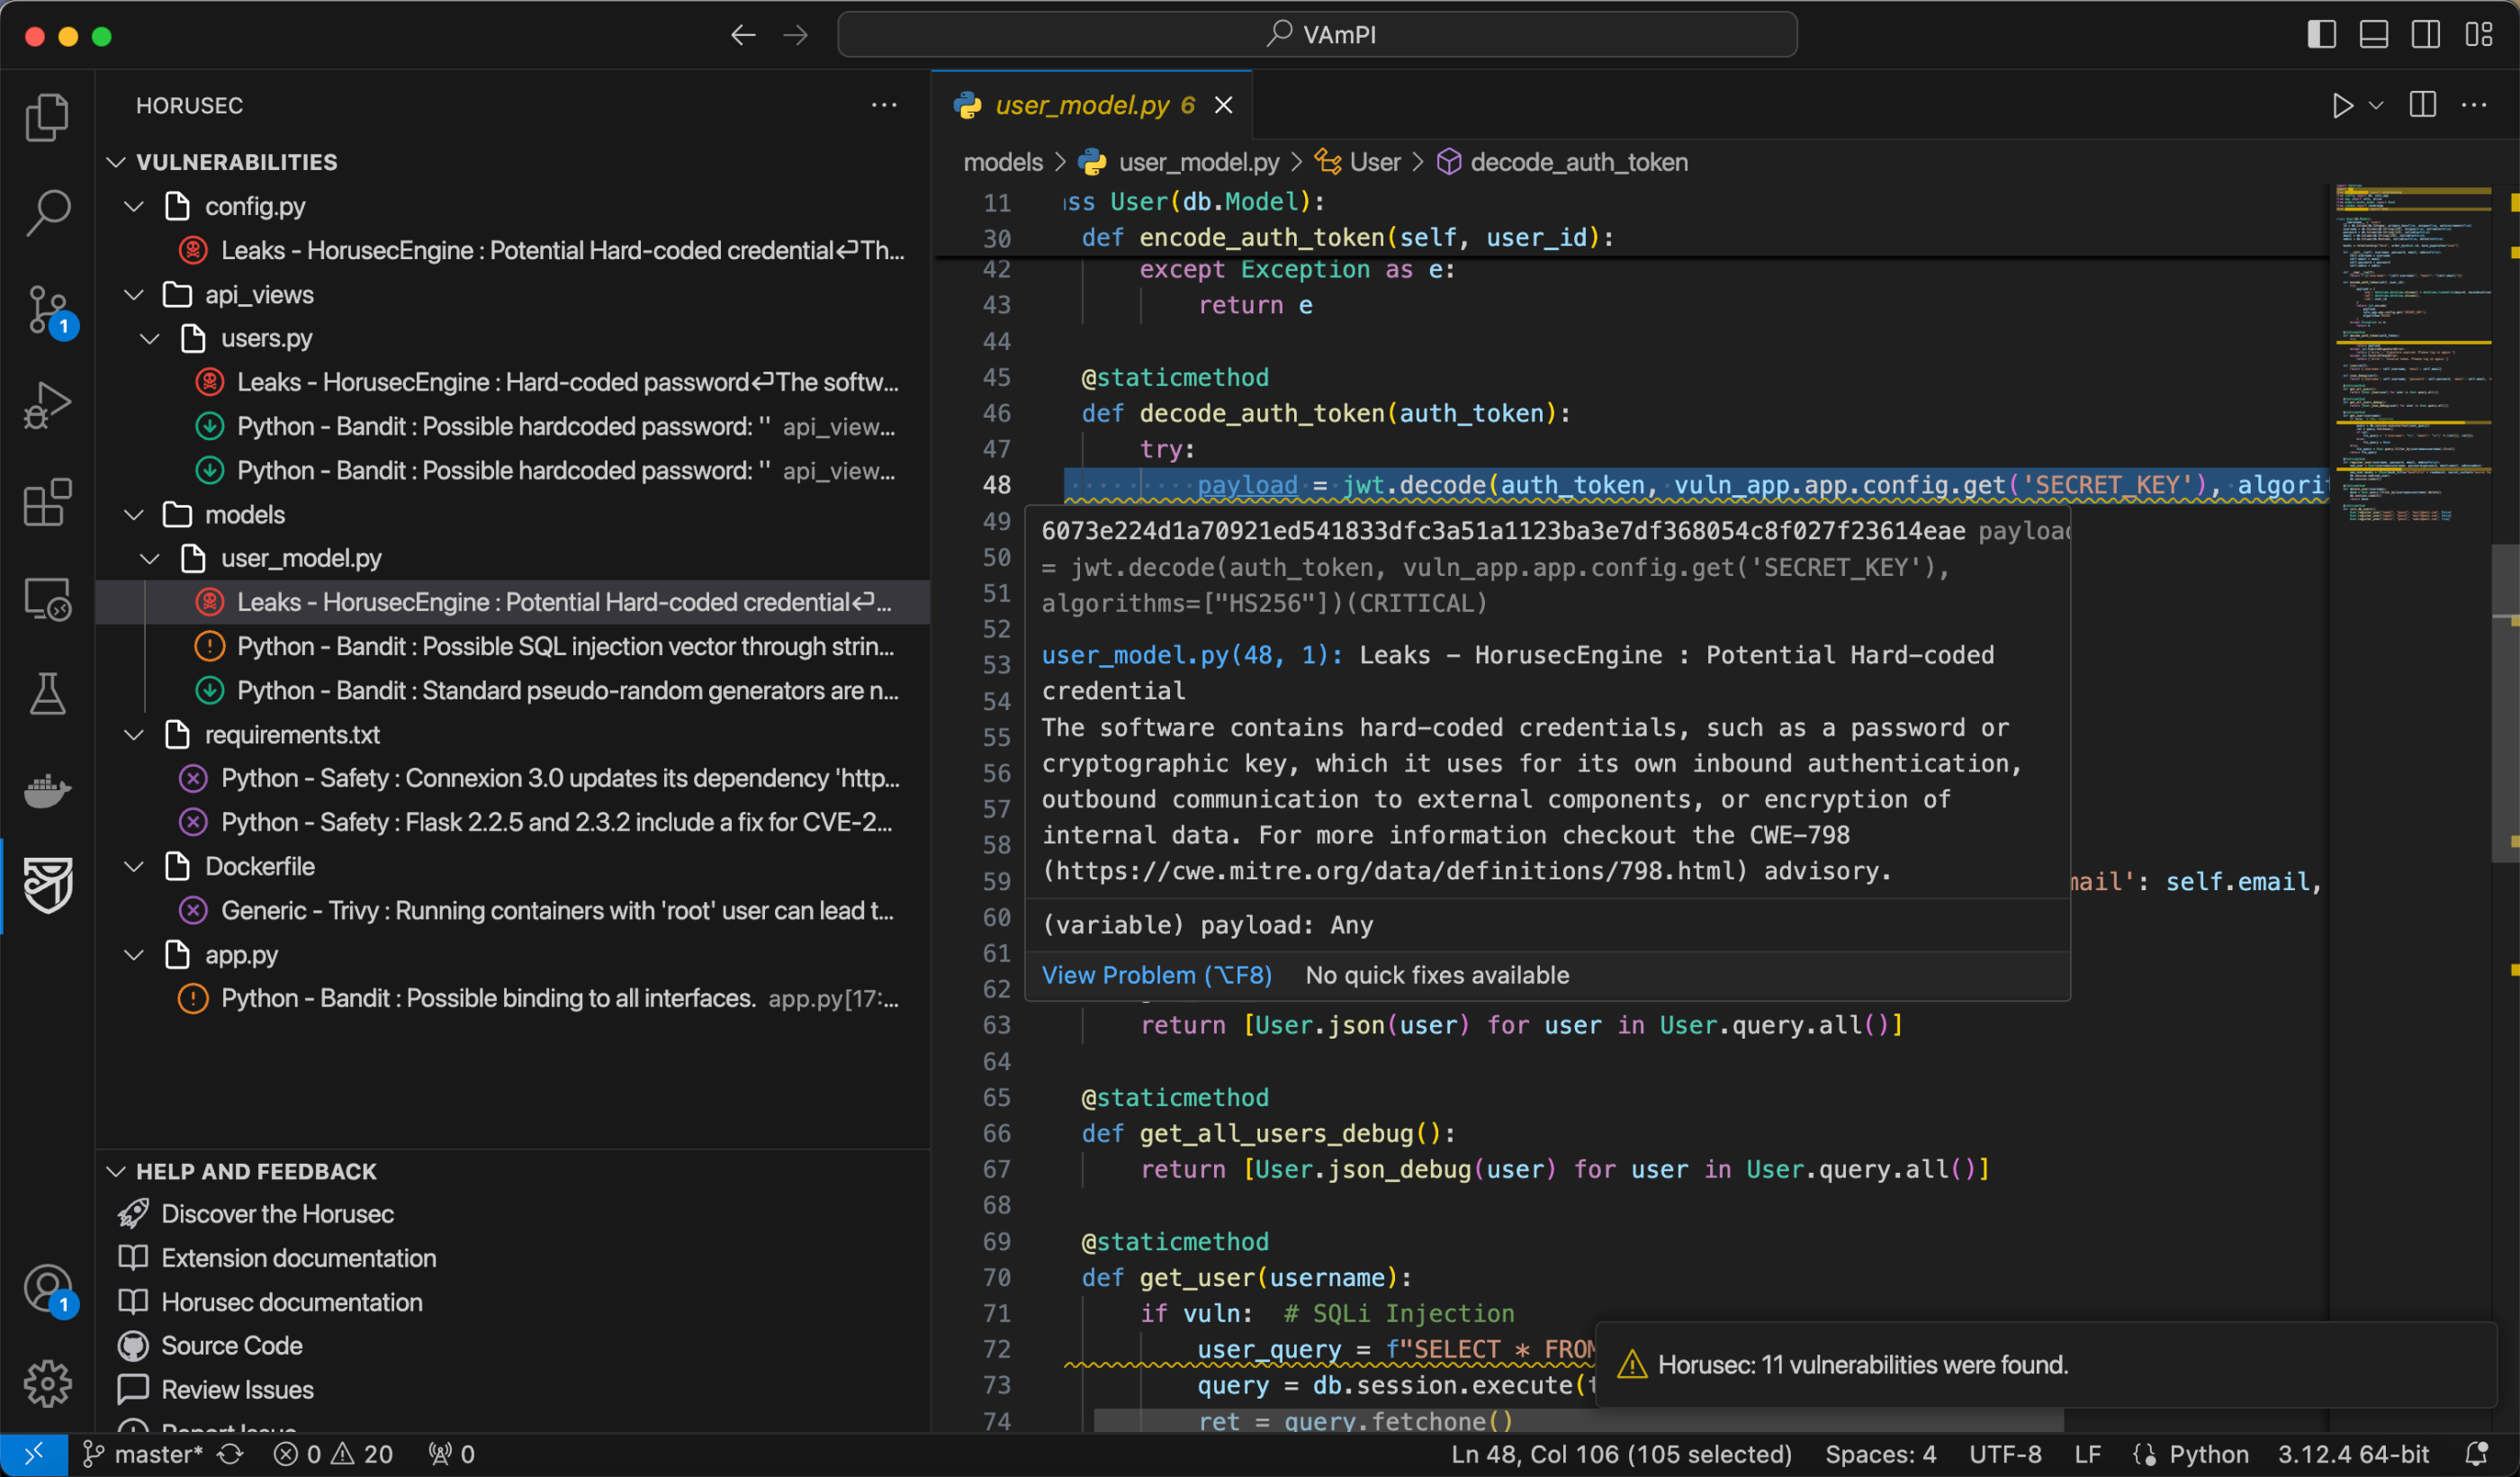This screenshot has height=1477, width=2520.
Task: Click View Problem link in hover popup
Action: pos(1157,975)
